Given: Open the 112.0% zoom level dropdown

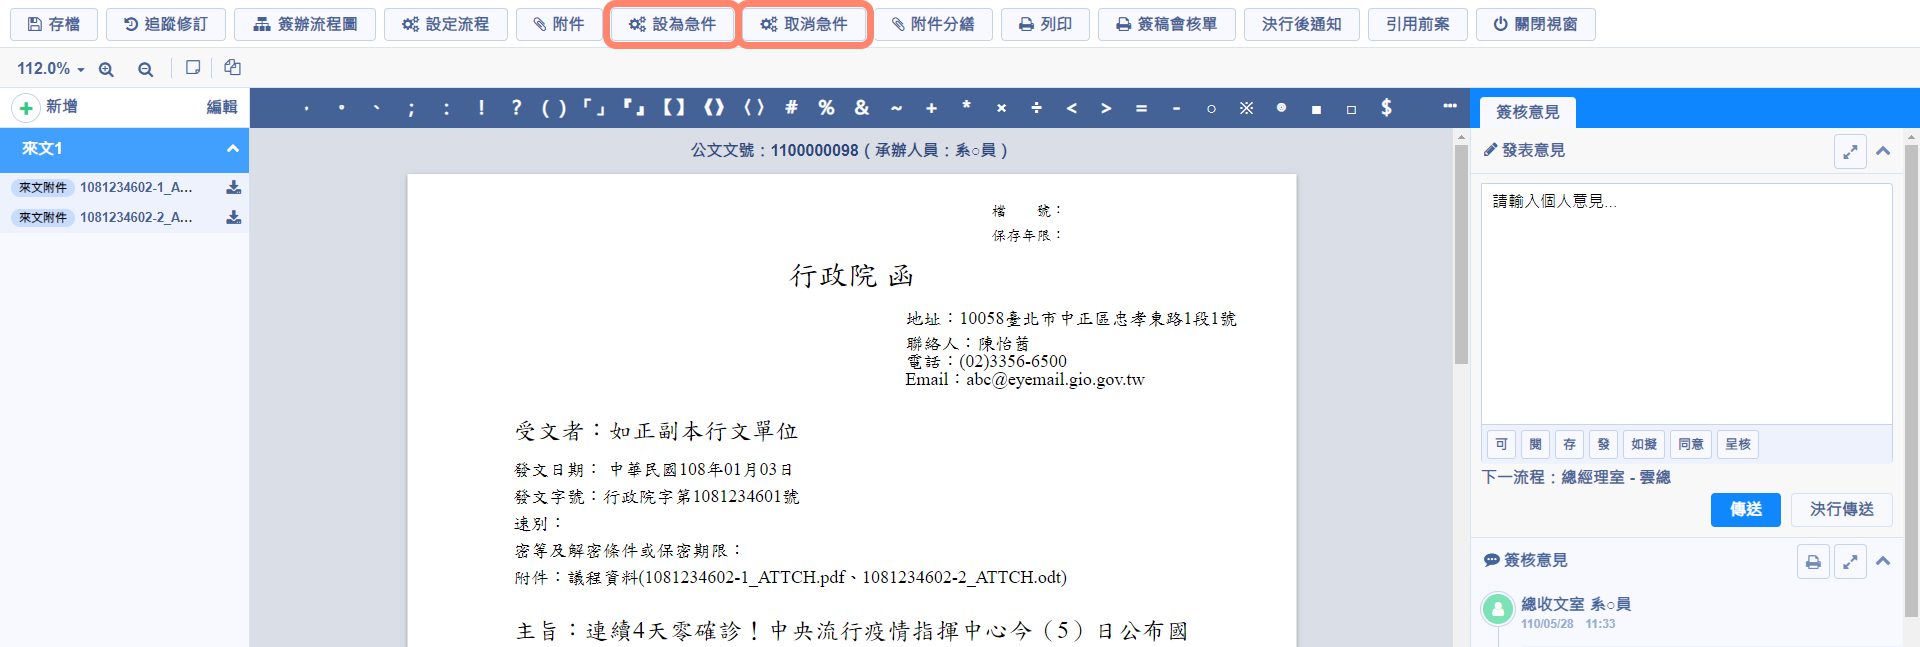Looking at the screenshot, I should point(50,69).
